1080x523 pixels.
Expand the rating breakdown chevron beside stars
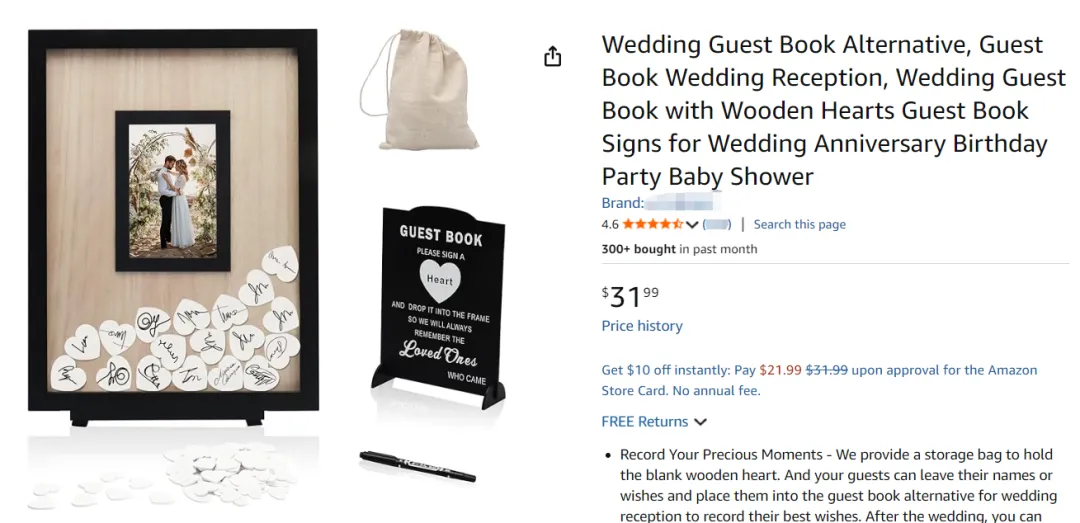click(692, 224)
